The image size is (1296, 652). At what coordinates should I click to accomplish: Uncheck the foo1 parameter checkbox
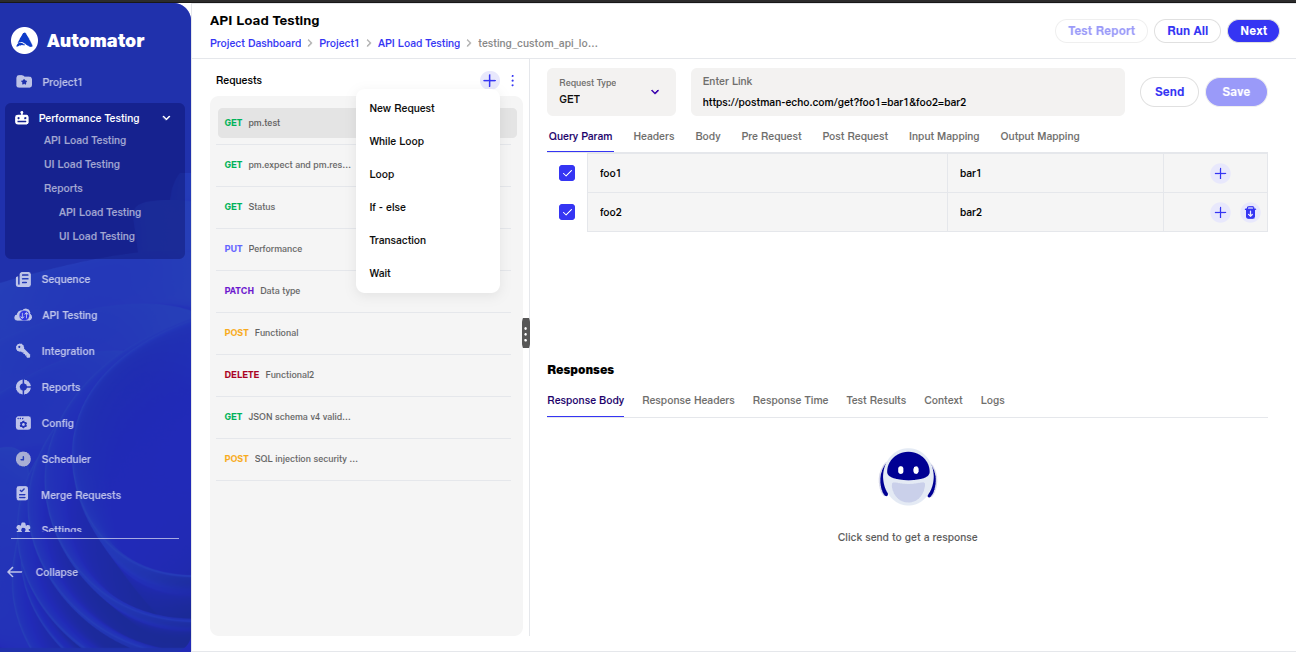coord(567,173)
